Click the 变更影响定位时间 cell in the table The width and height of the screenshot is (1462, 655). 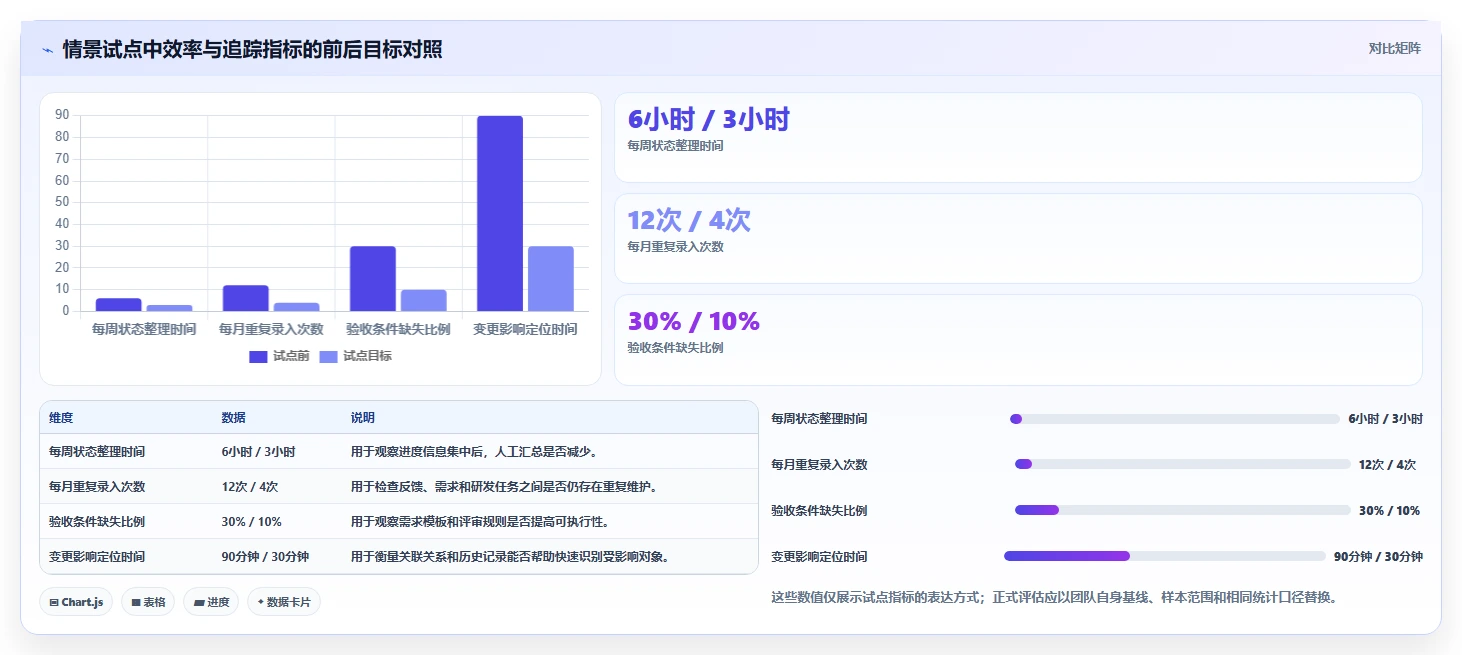point(97,557)
